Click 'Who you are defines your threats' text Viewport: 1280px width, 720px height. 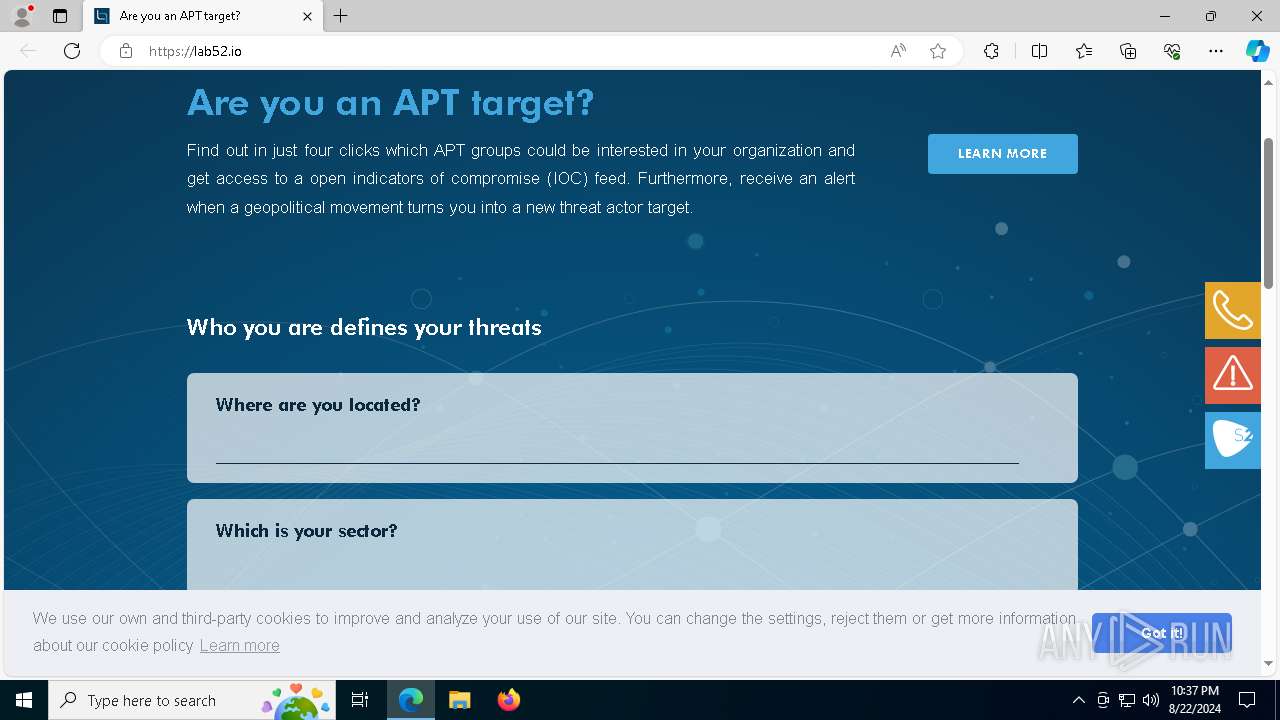[x=364, y=327]
